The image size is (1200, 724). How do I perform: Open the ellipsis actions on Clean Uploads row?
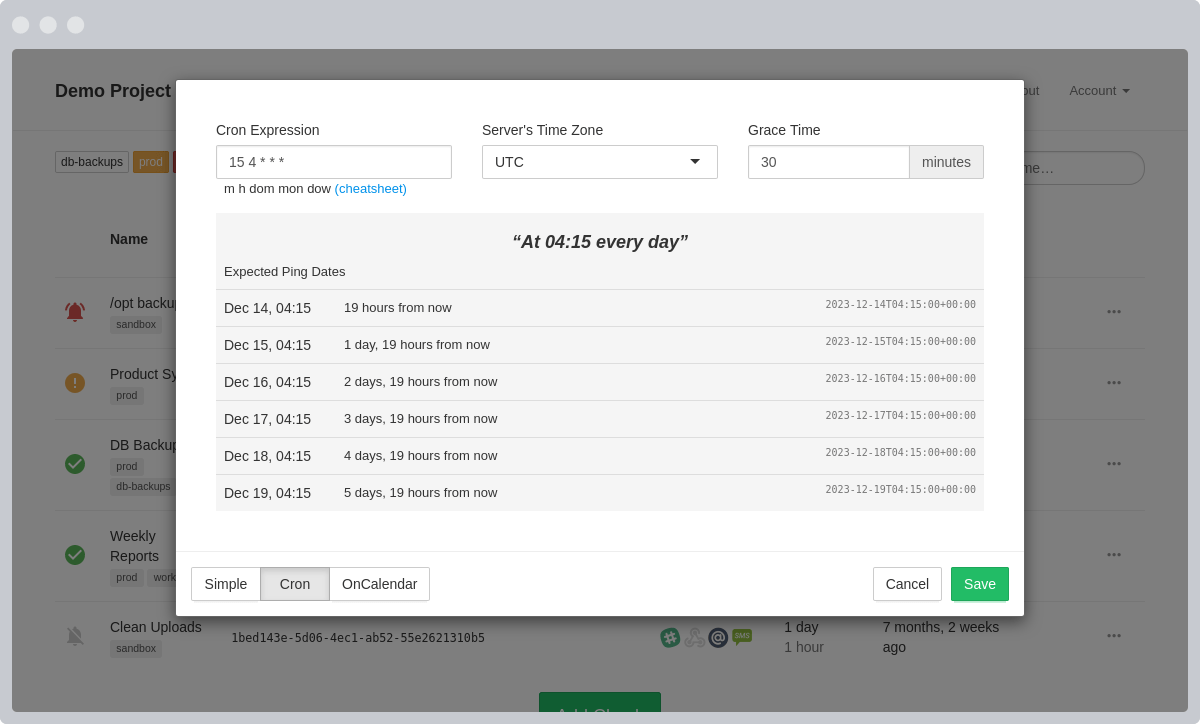[1114, 635]
